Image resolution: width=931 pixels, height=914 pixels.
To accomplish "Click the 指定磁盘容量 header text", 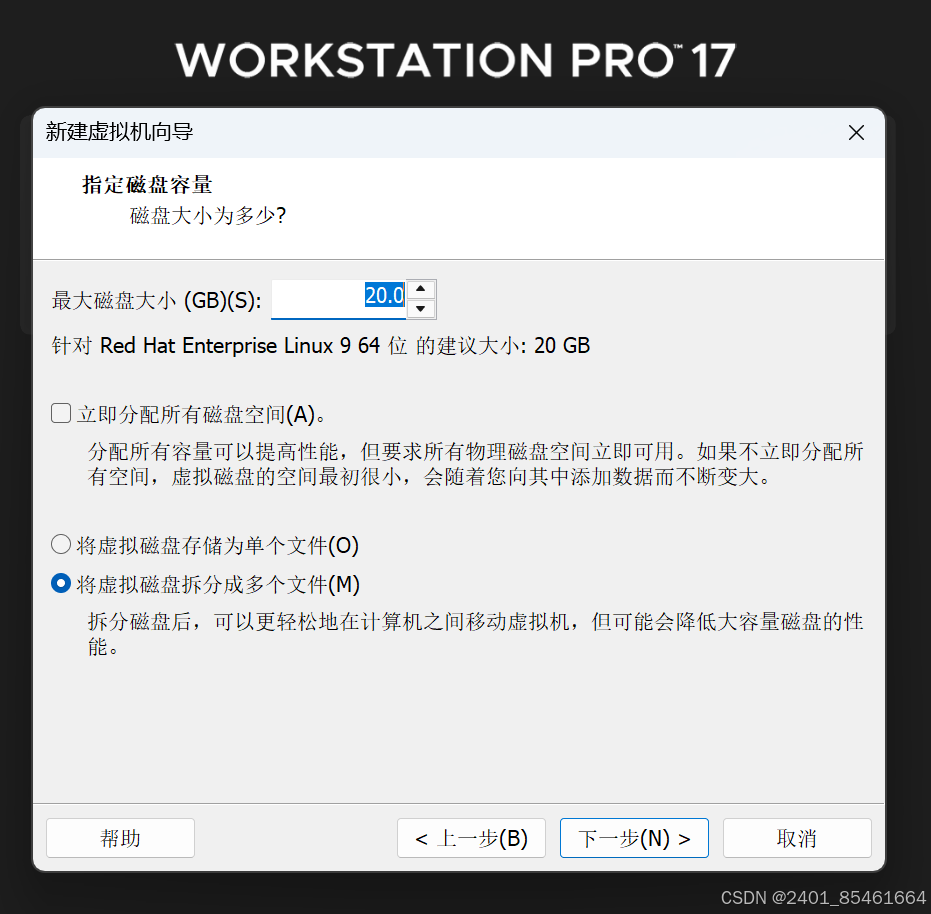I will 147,185.
